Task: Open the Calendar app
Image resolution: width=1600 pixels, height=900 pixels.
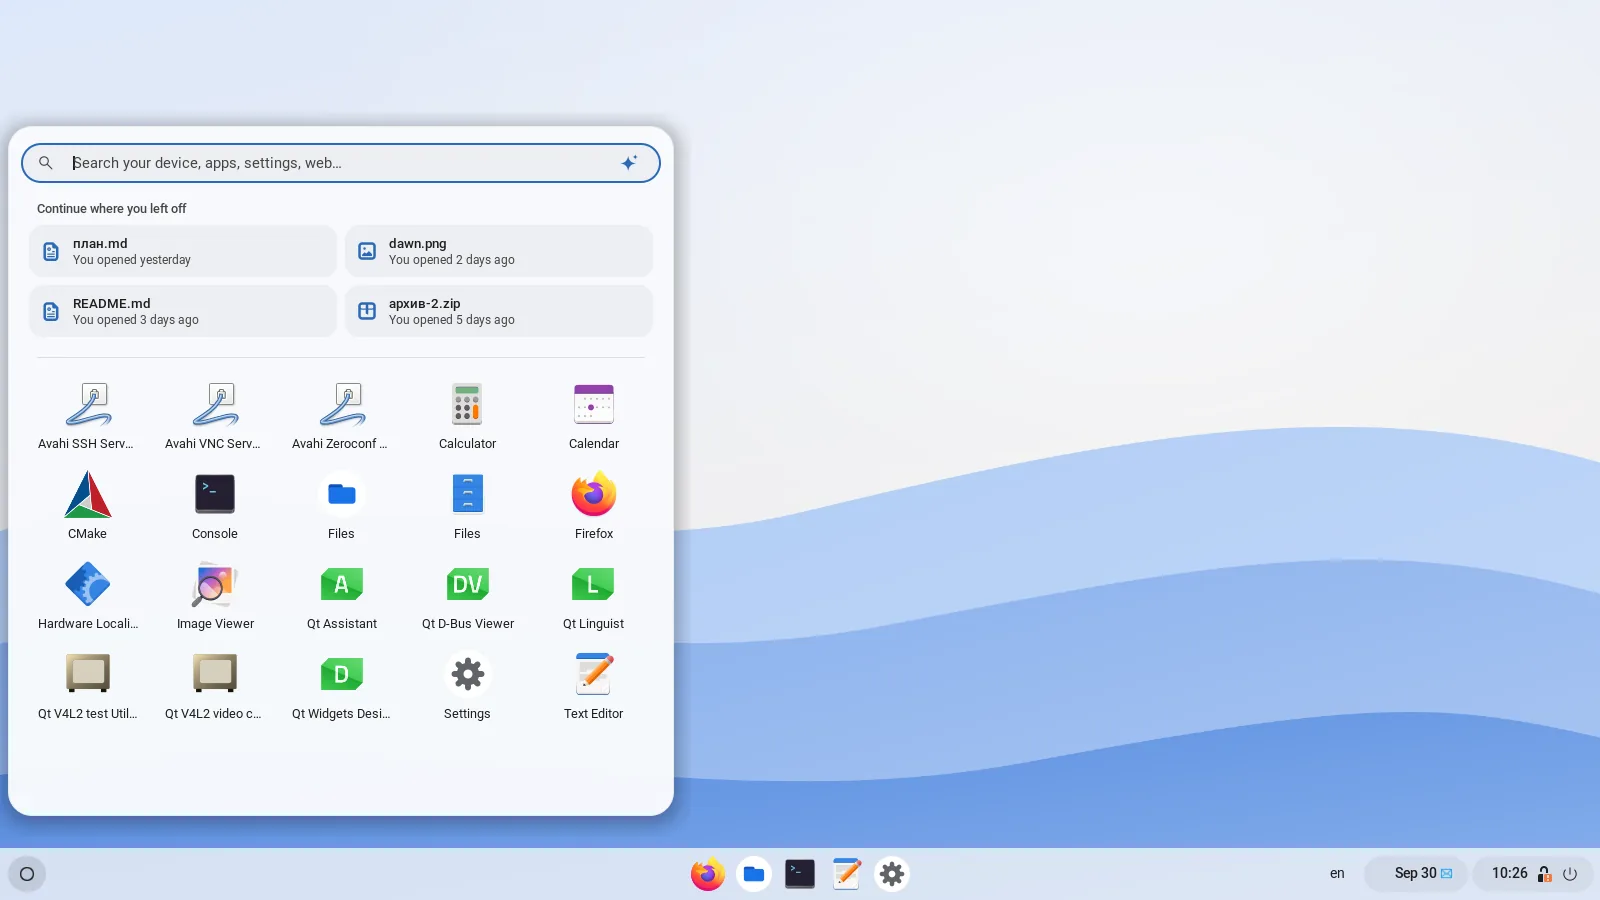Action: (594, 416)
